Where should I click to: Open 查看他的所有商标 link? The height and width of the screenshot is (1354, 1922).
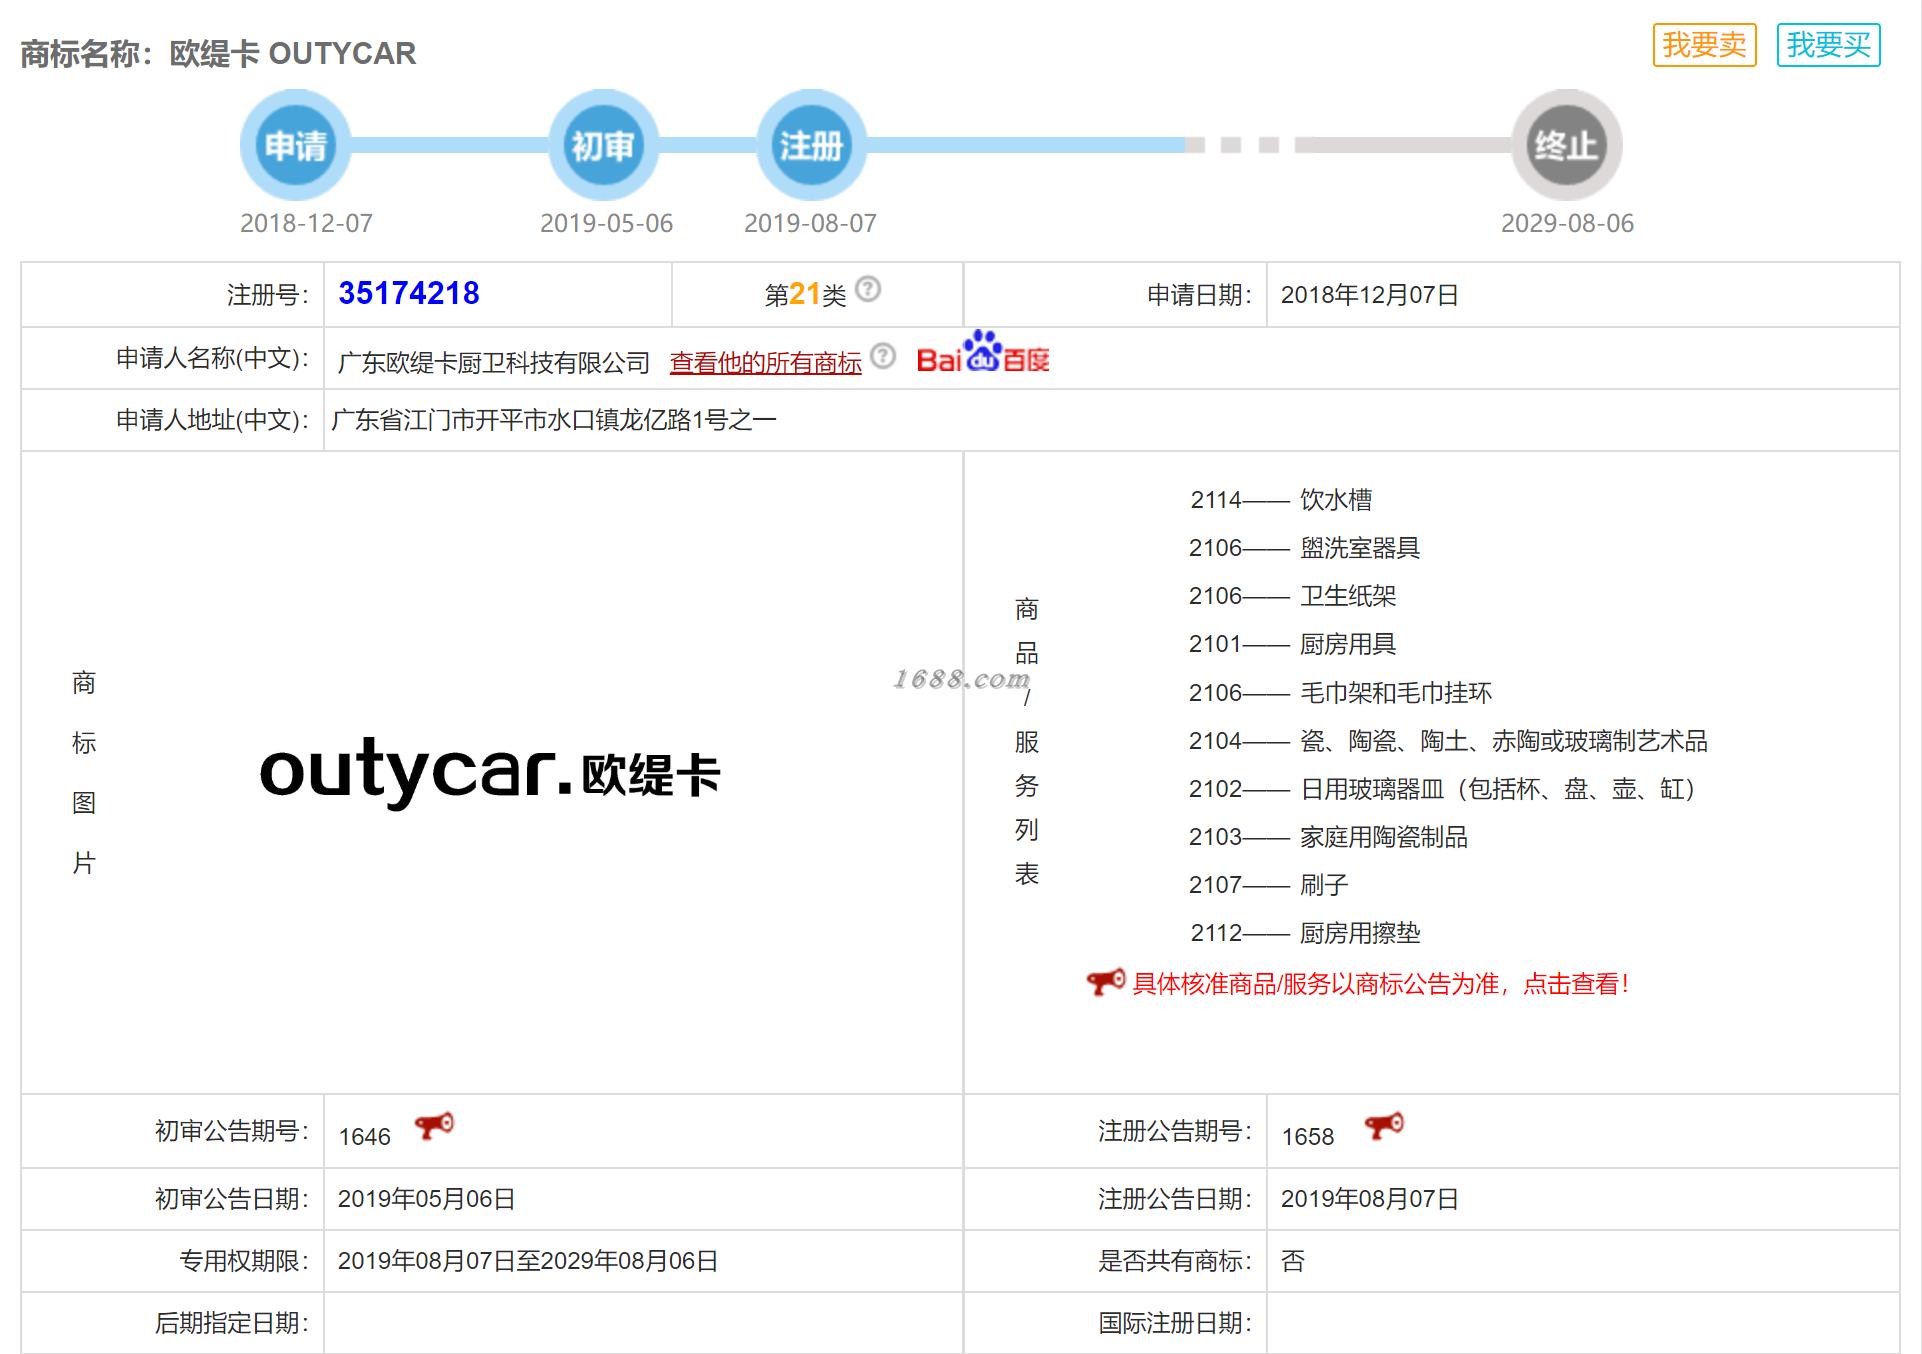(766, 362)
